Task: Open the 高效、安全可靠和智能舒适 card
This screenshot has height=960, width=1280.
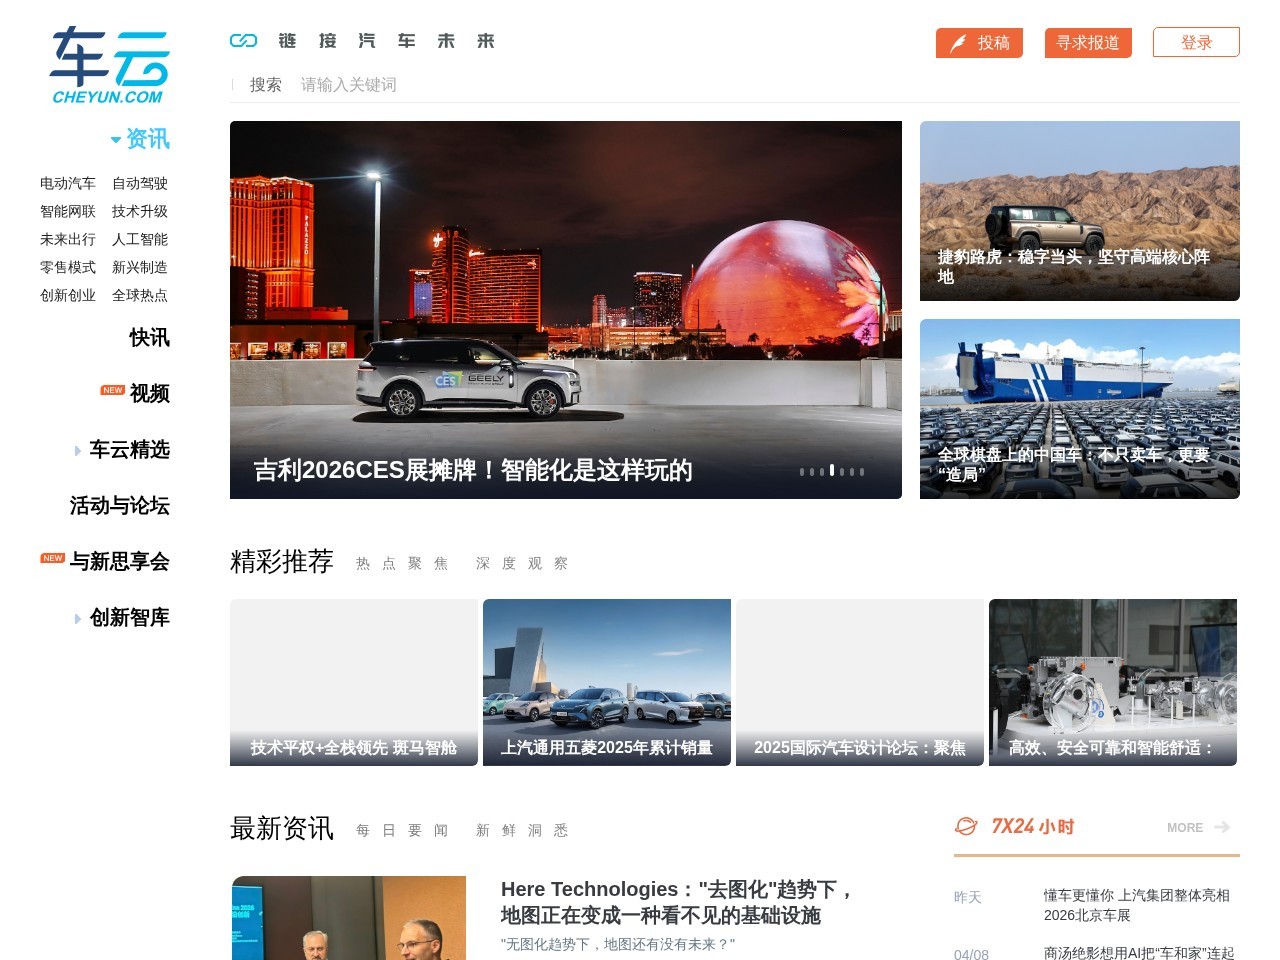Action: click(1113, 682)
